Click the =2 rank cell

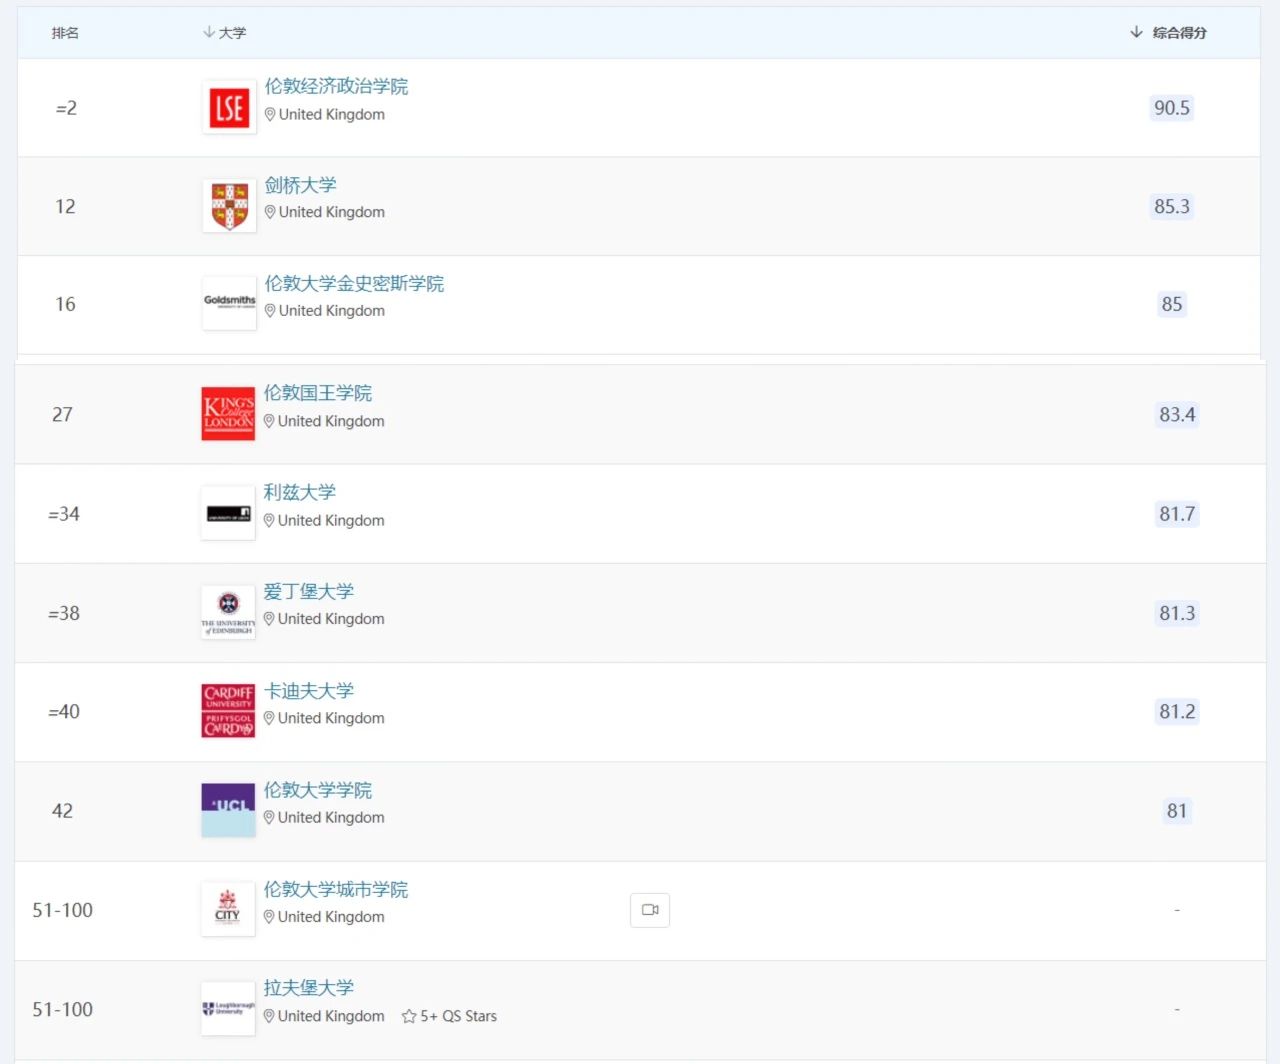pyautogui.click(x=66, y=108)
